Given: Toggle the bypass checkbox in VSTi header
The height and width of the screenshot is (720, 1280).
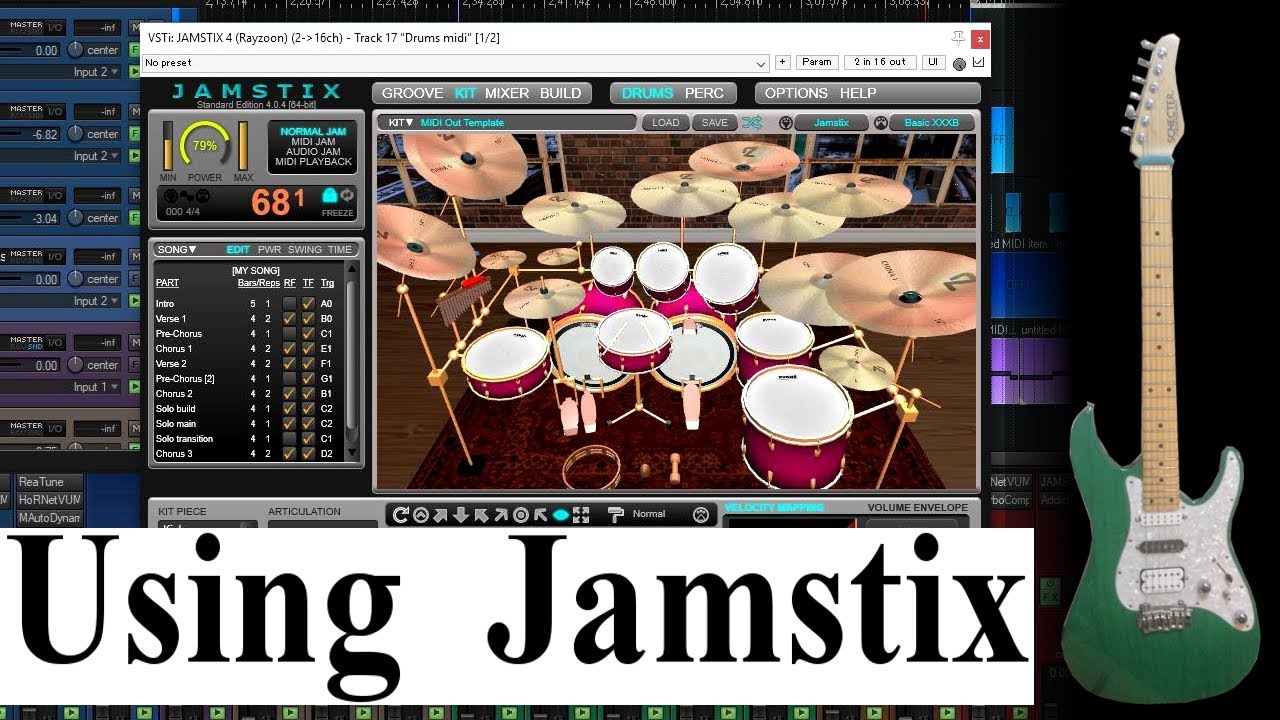Looking at the screenshot, I should coord(978,63).
